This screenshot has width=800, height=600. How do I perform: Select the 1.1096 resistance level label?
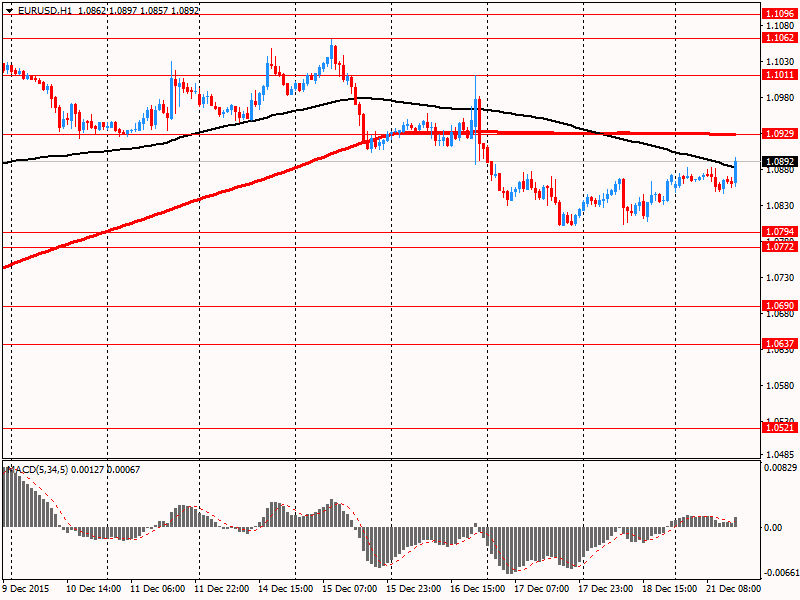click(x=780, y=14)
